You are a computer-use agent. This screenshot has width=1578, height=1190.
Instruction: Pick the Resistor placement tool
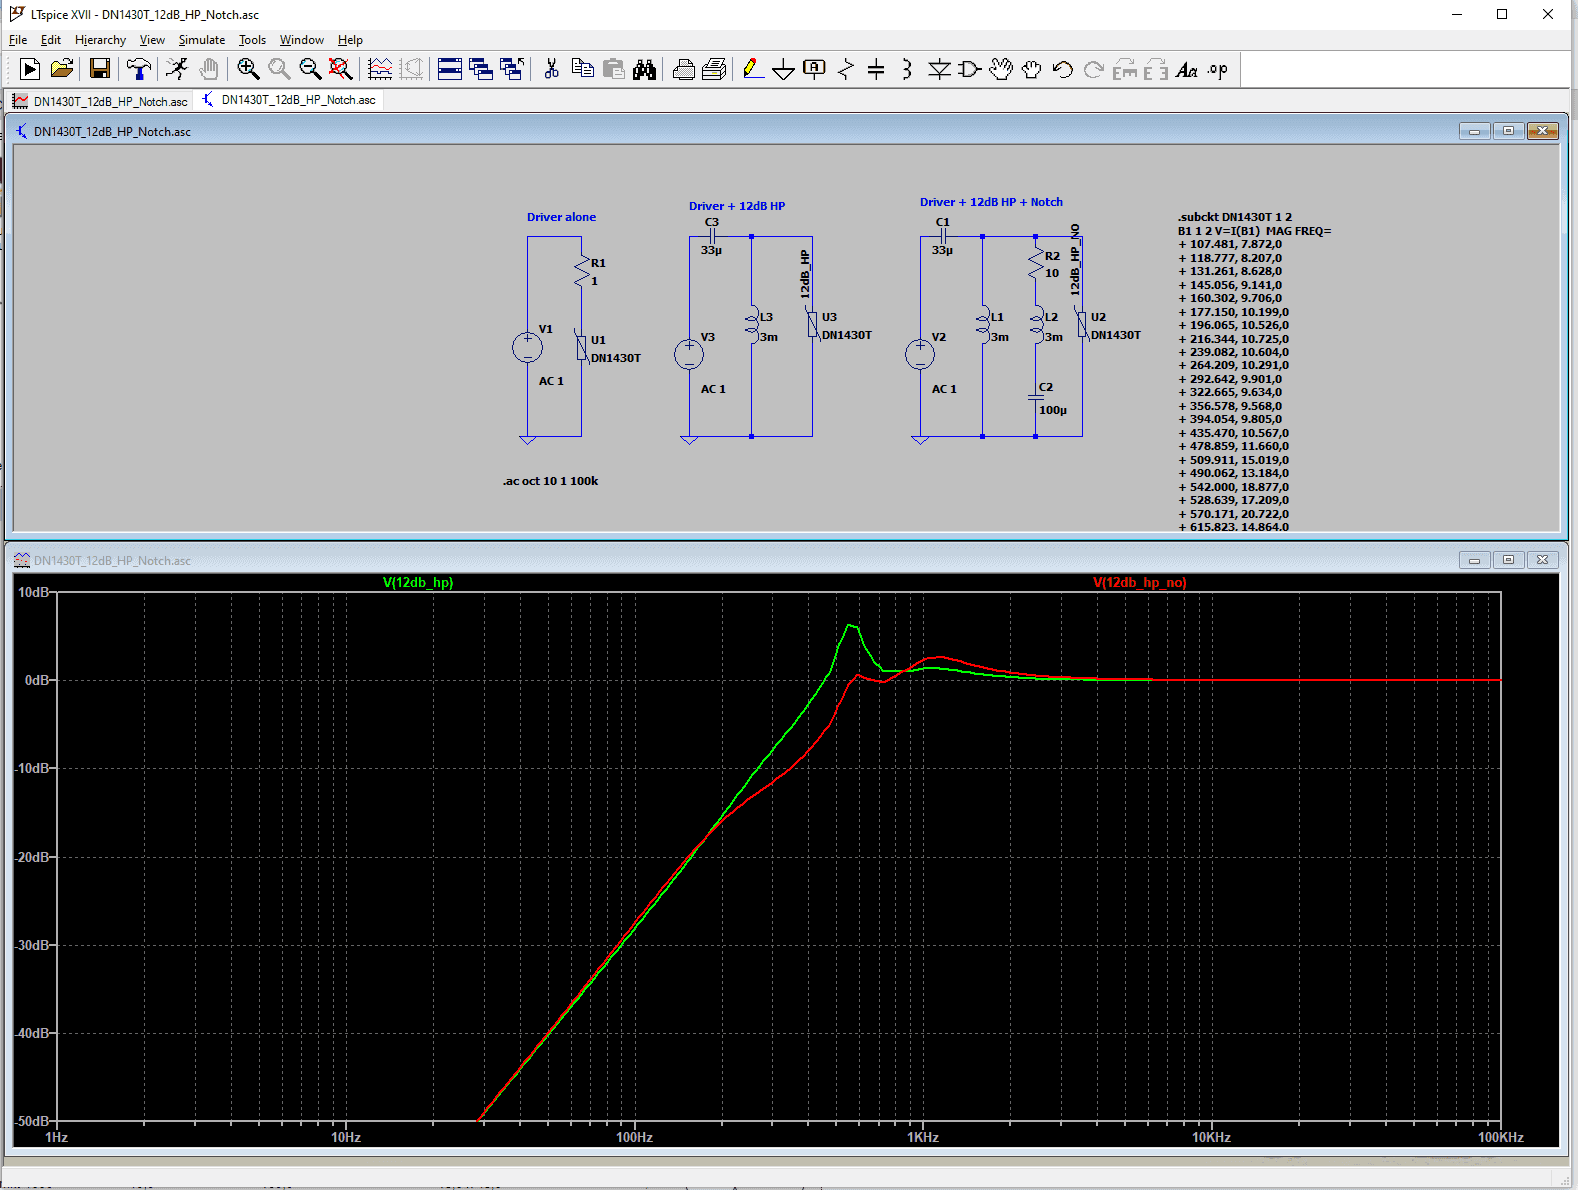[846, 69]
